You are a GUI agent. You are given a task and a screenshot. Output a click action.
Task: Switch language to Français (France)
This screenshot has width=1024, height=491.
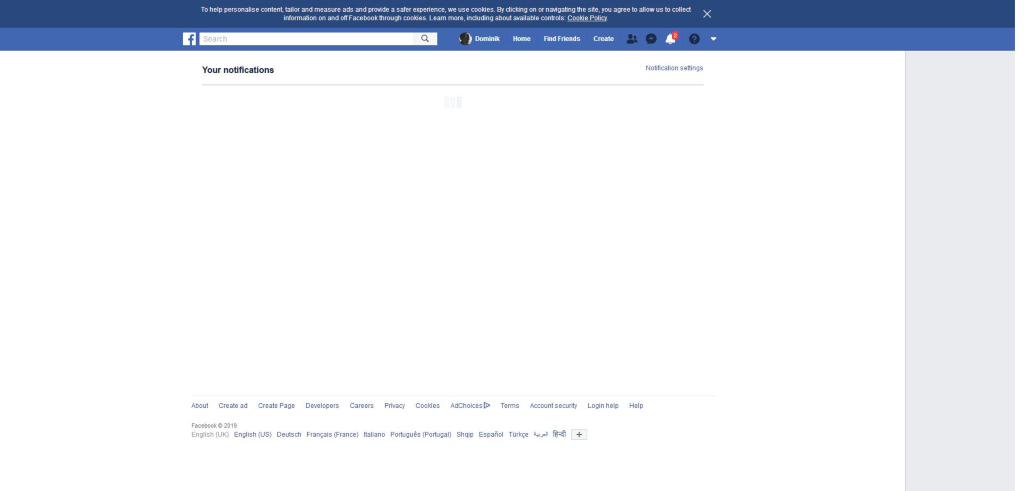click(x=332, y=435)
